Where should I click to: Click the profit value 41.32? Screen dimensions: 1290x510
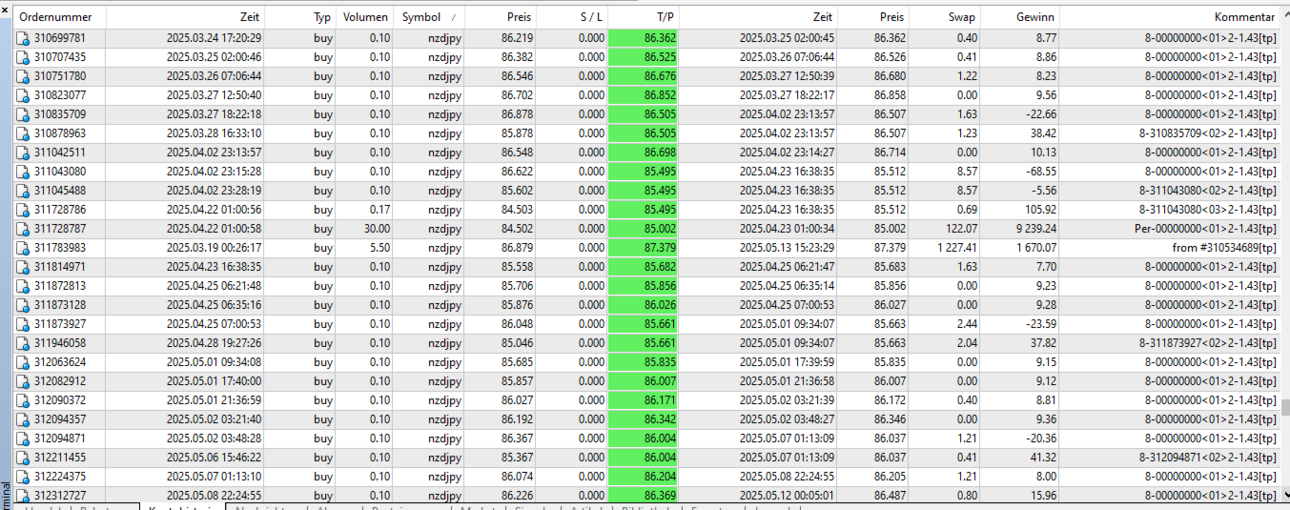click(1042, 457)
